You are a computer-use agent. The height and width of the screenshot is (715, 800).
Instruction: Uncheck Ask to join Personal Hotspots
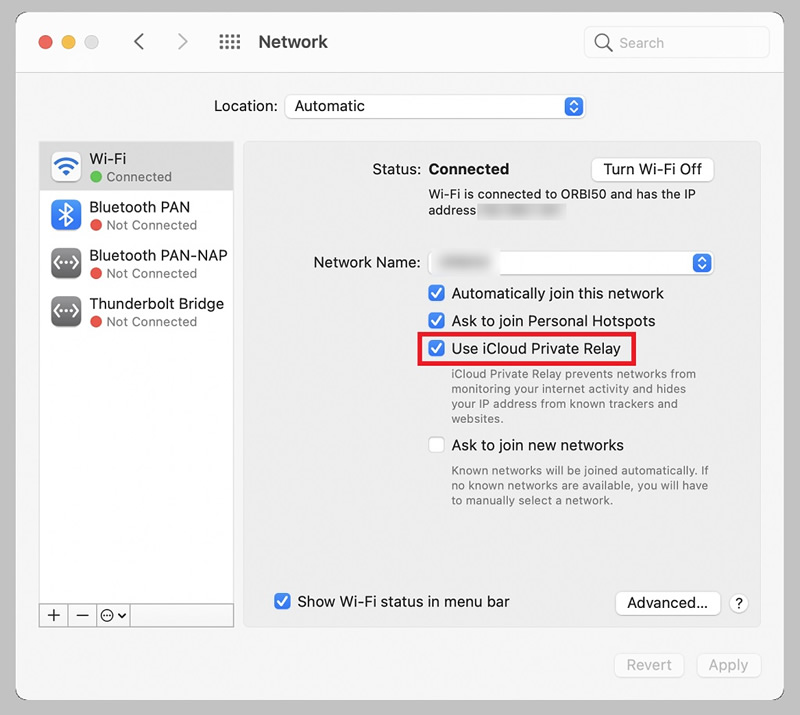click(436, 320)
